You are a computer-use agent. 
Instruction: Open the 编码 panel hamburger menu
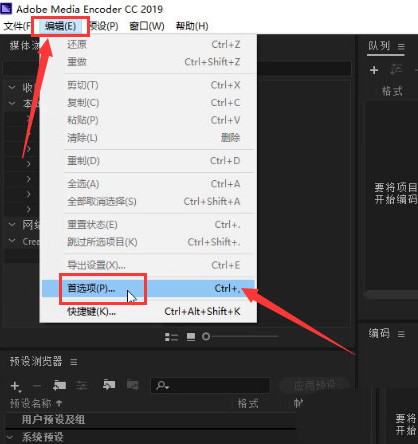point(401,334)
